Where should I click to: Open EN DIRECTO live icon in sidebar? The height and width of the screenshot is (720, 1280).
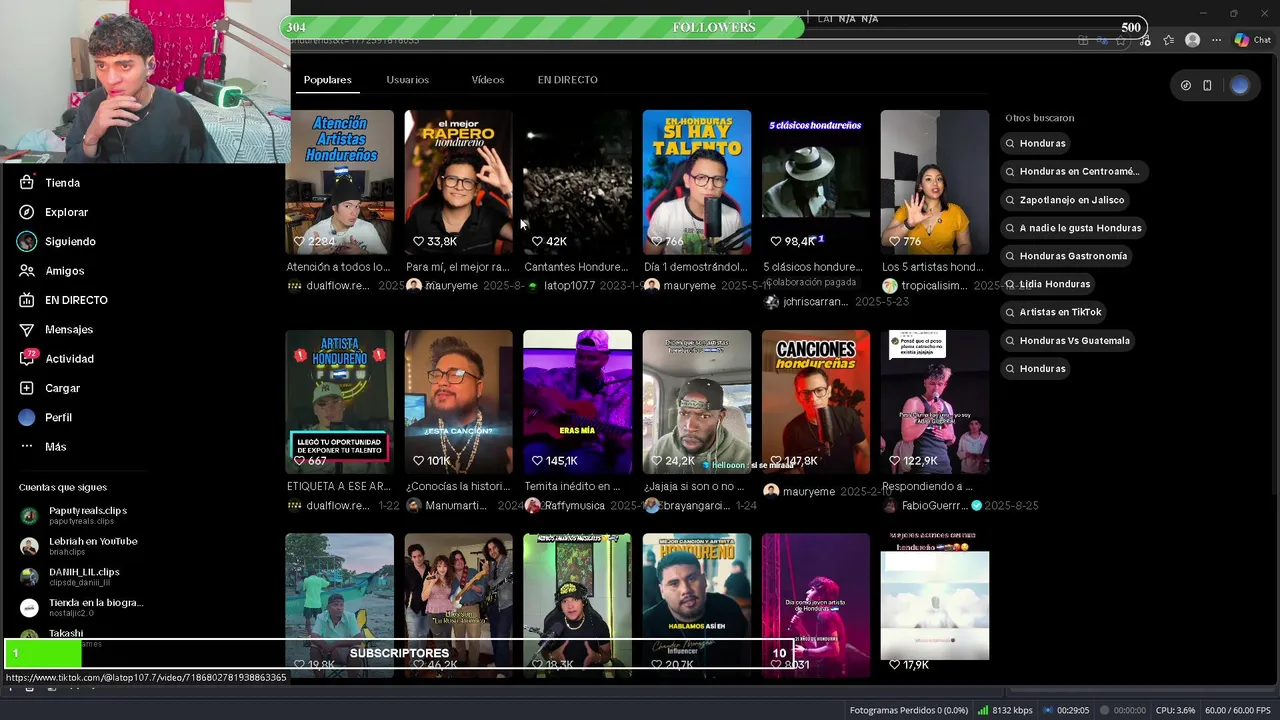[x=27, y=300]
